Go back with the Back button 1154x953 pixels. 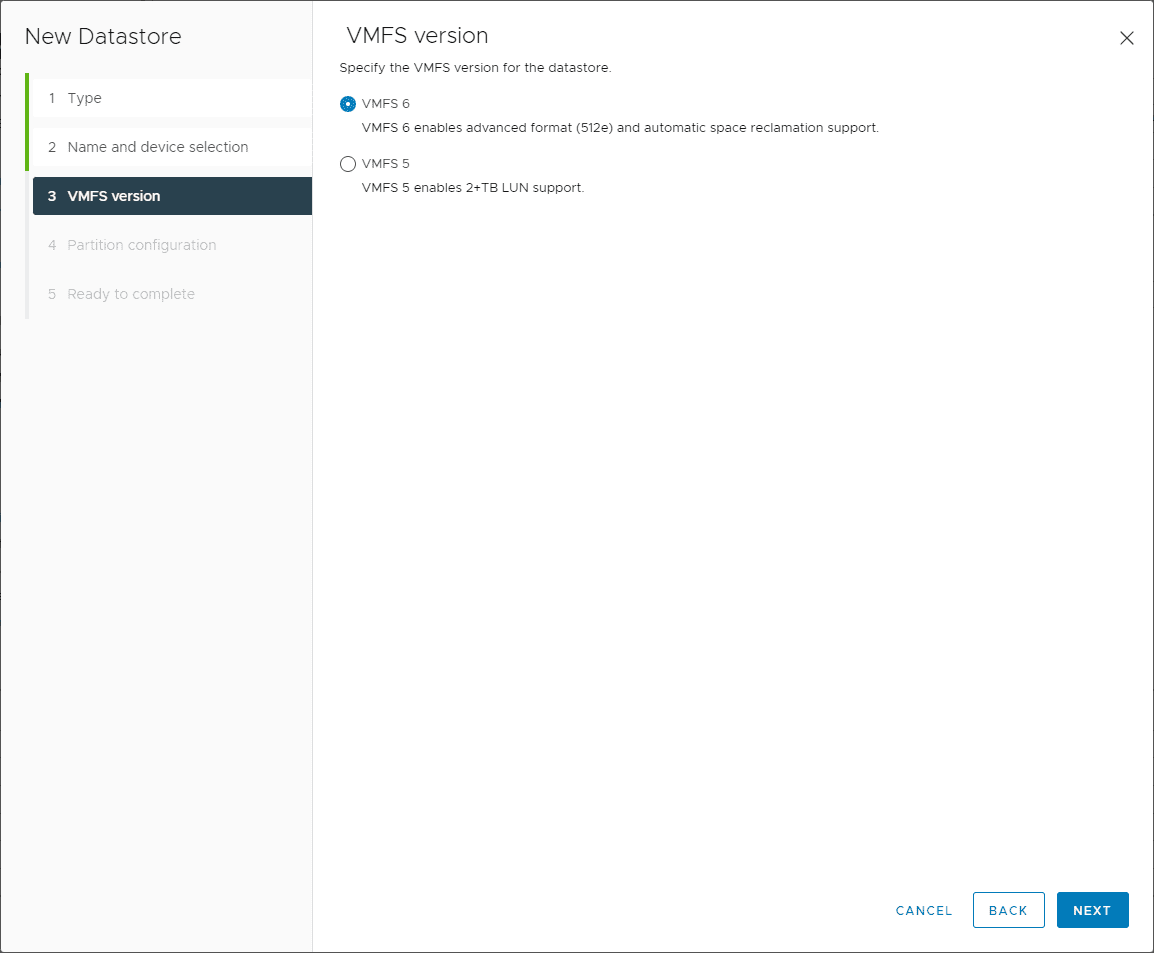point(1008,910)
